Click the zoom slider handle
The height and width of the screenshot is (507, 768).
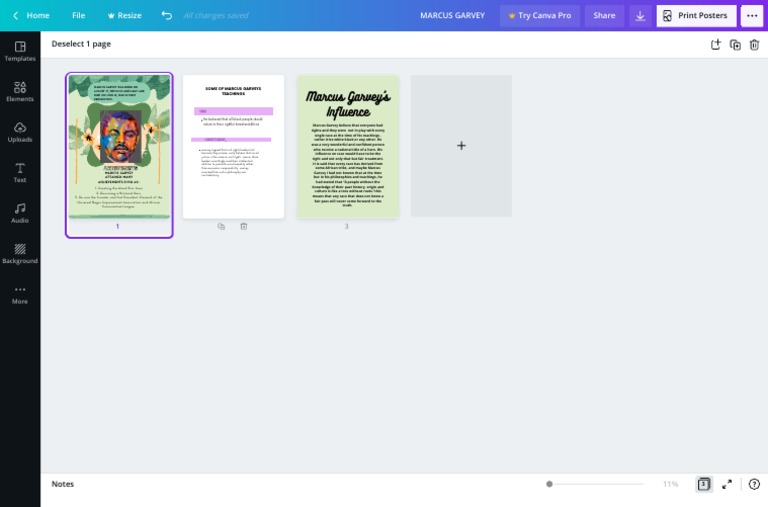[x=550, y=484]
